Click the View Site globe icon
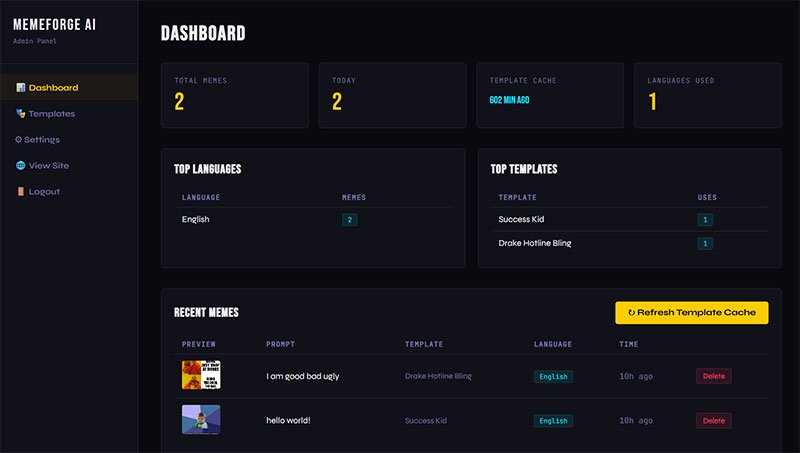The image size is (800, 453). (x=20, y=165)
